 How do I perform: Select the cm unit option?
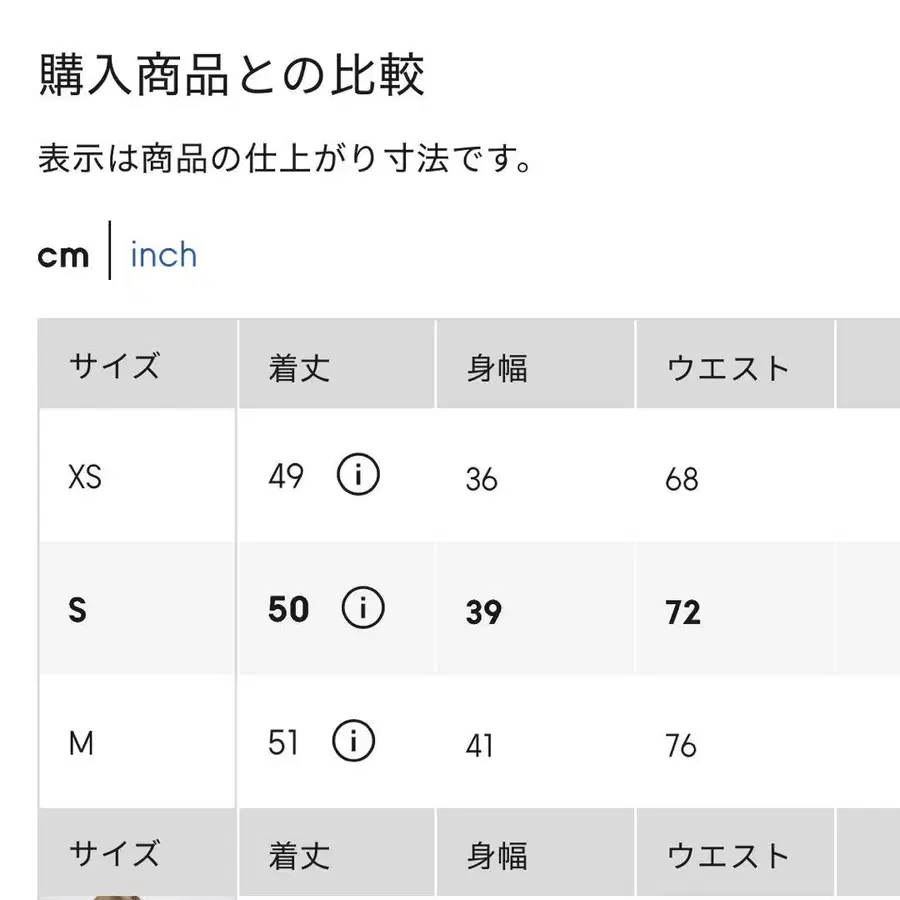tap(64, 256)
